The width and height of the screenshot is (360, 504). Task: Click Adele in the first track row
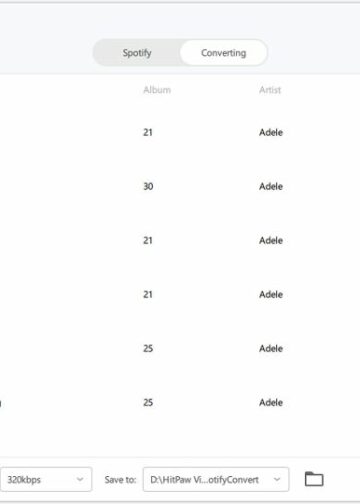click(x=271, y=132)
